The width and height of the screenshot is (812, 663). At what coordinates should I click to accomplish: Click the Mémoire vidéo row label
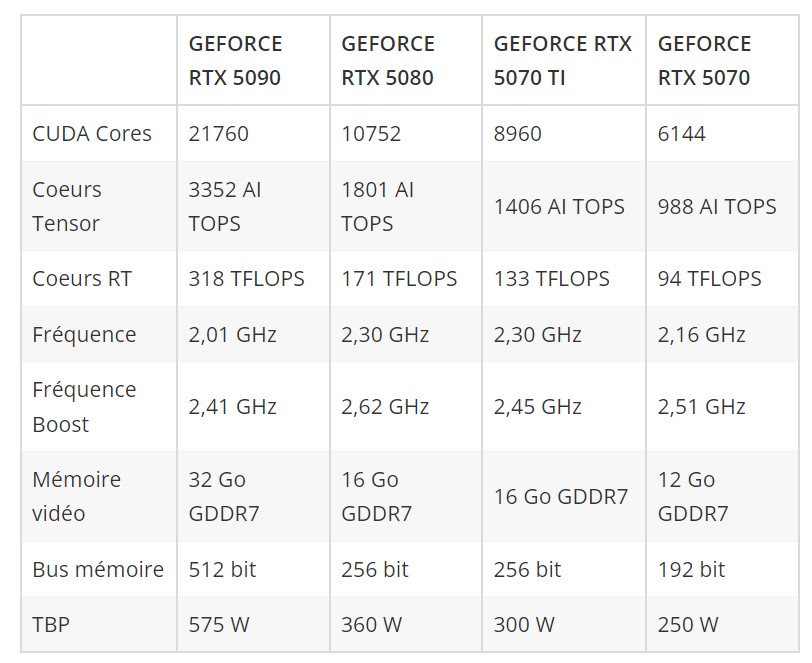click(x=77, y=496)
